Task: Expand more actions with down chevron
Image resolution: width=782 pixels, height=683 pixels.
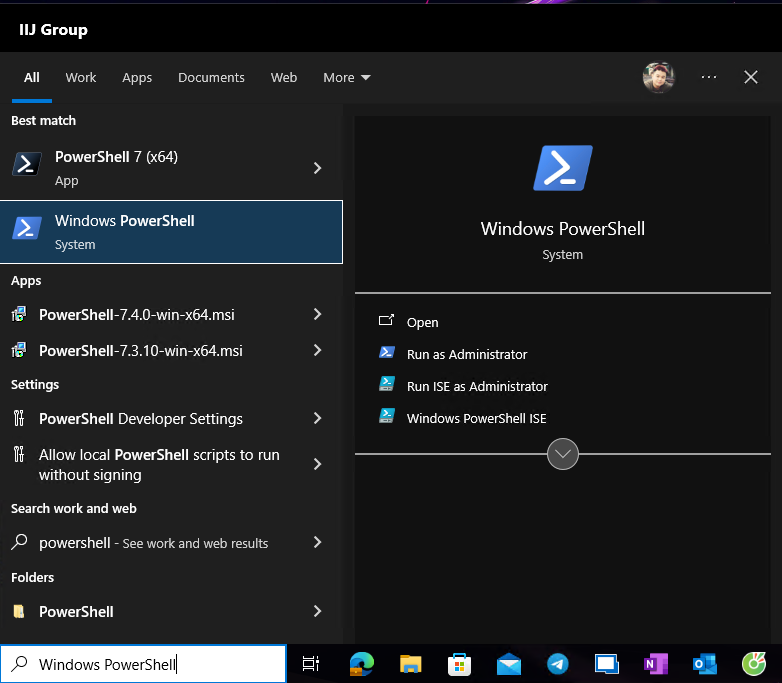Action: (x=563, y=454)
